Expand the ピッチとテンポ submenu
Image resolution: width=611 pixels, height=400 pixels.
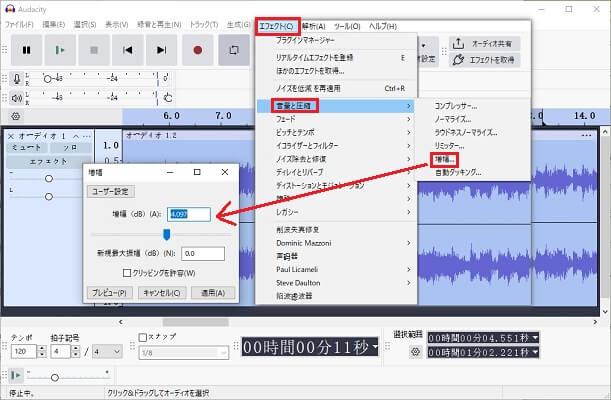pyautogui.click(x=336, y=132)
